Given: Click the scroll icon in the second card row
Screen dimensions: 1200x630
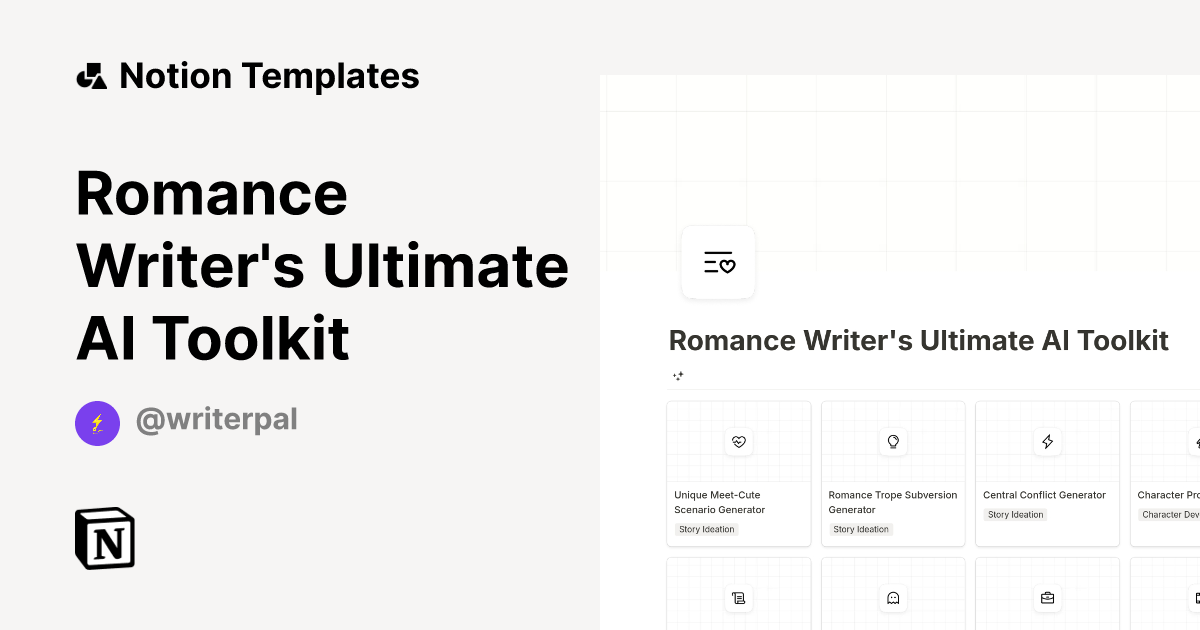Looking at the screenshot, I should [x=739, y=598].
